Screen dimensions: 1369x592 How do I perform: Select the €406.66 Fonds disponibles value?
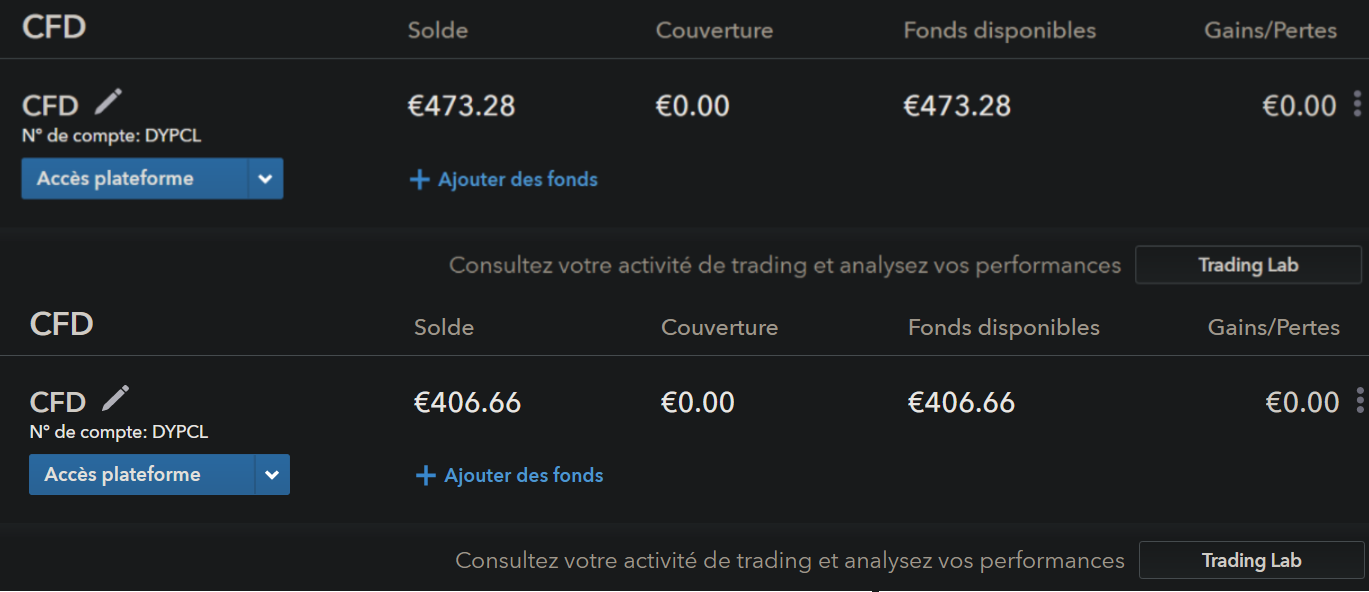[x=961, y=402]
